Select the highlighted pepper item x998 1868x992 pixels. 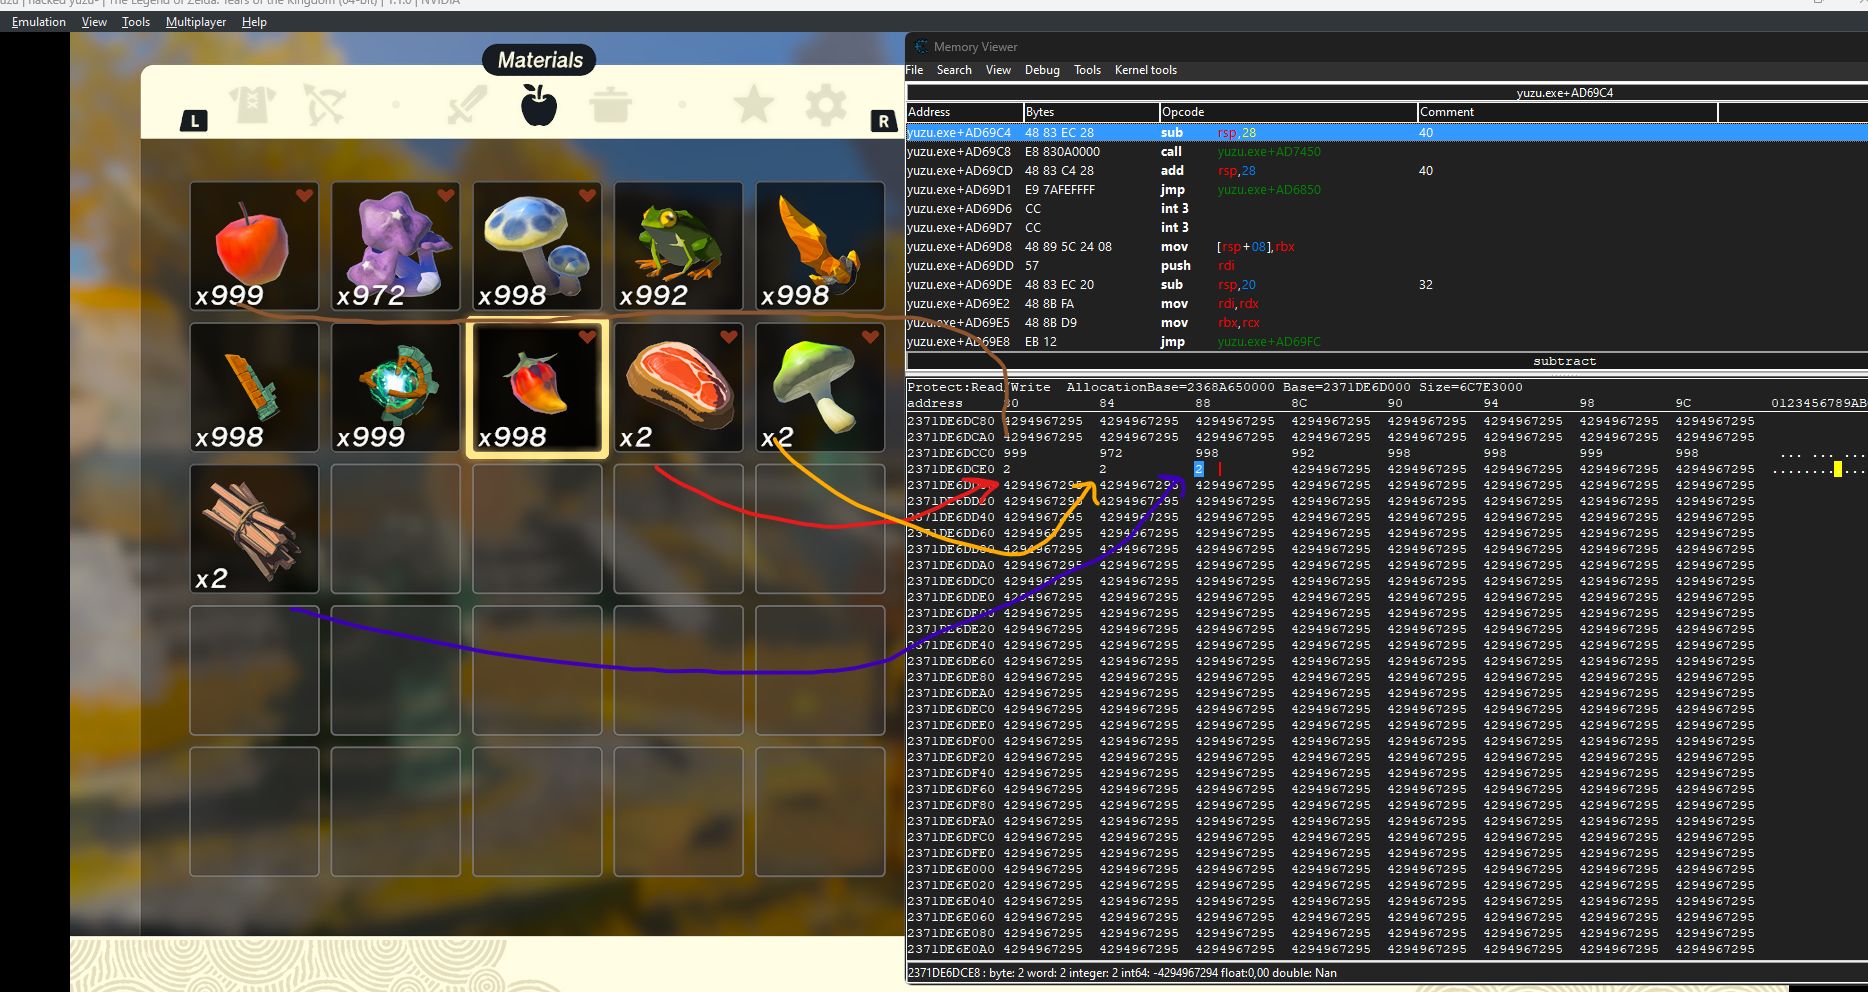click(537, 387)
